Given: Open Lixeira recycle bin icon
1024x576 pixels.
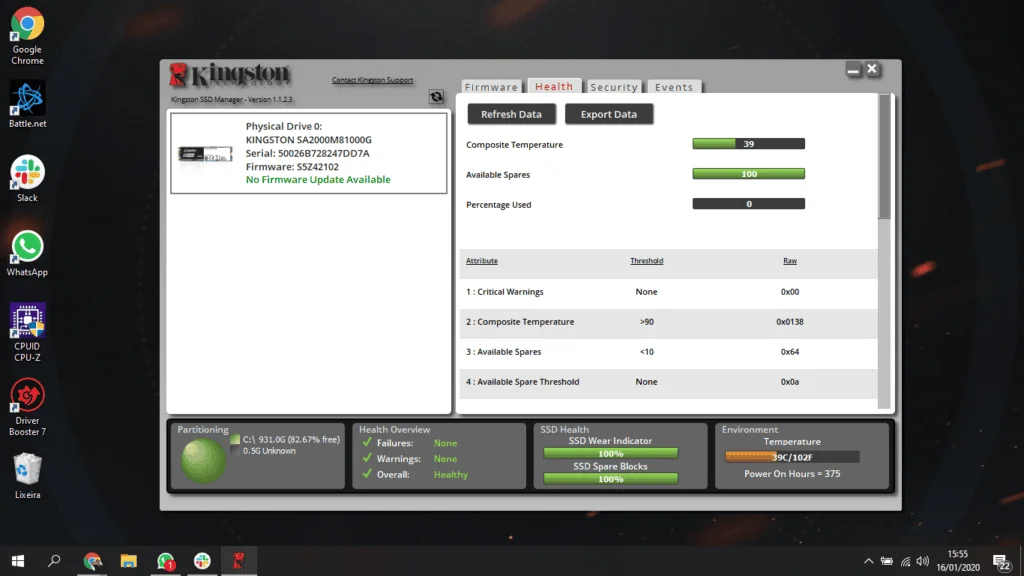Looking at the screenshot, I should tap(27, 476).
